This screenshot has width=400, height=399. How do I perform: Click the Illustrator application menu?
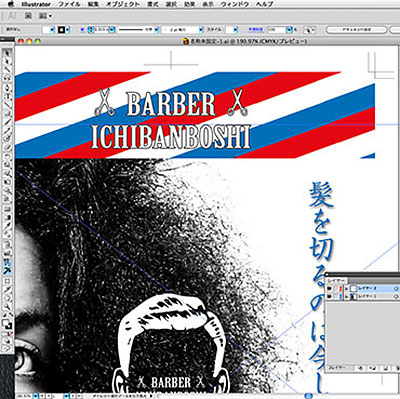coord(36,4)
